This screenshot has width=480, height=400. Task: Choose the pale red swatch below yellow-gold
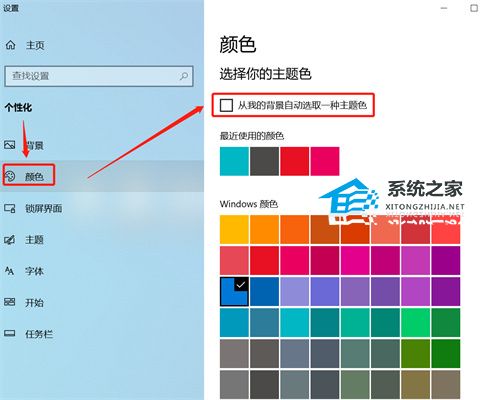(x=234, y=261)
